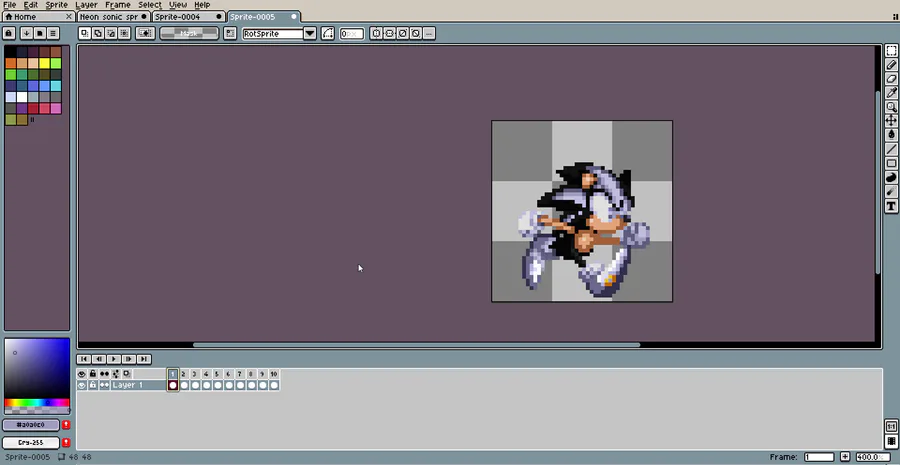Go to first frame

pyautogui.click(x=84, y=359)
